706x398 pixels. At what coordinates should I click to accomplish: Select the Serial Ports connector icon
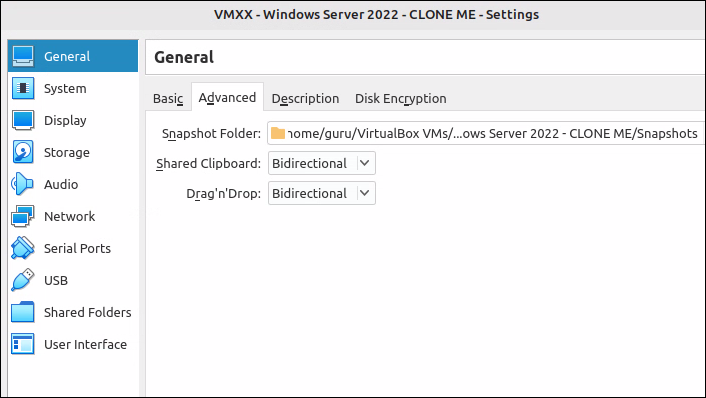pos(23,248)
